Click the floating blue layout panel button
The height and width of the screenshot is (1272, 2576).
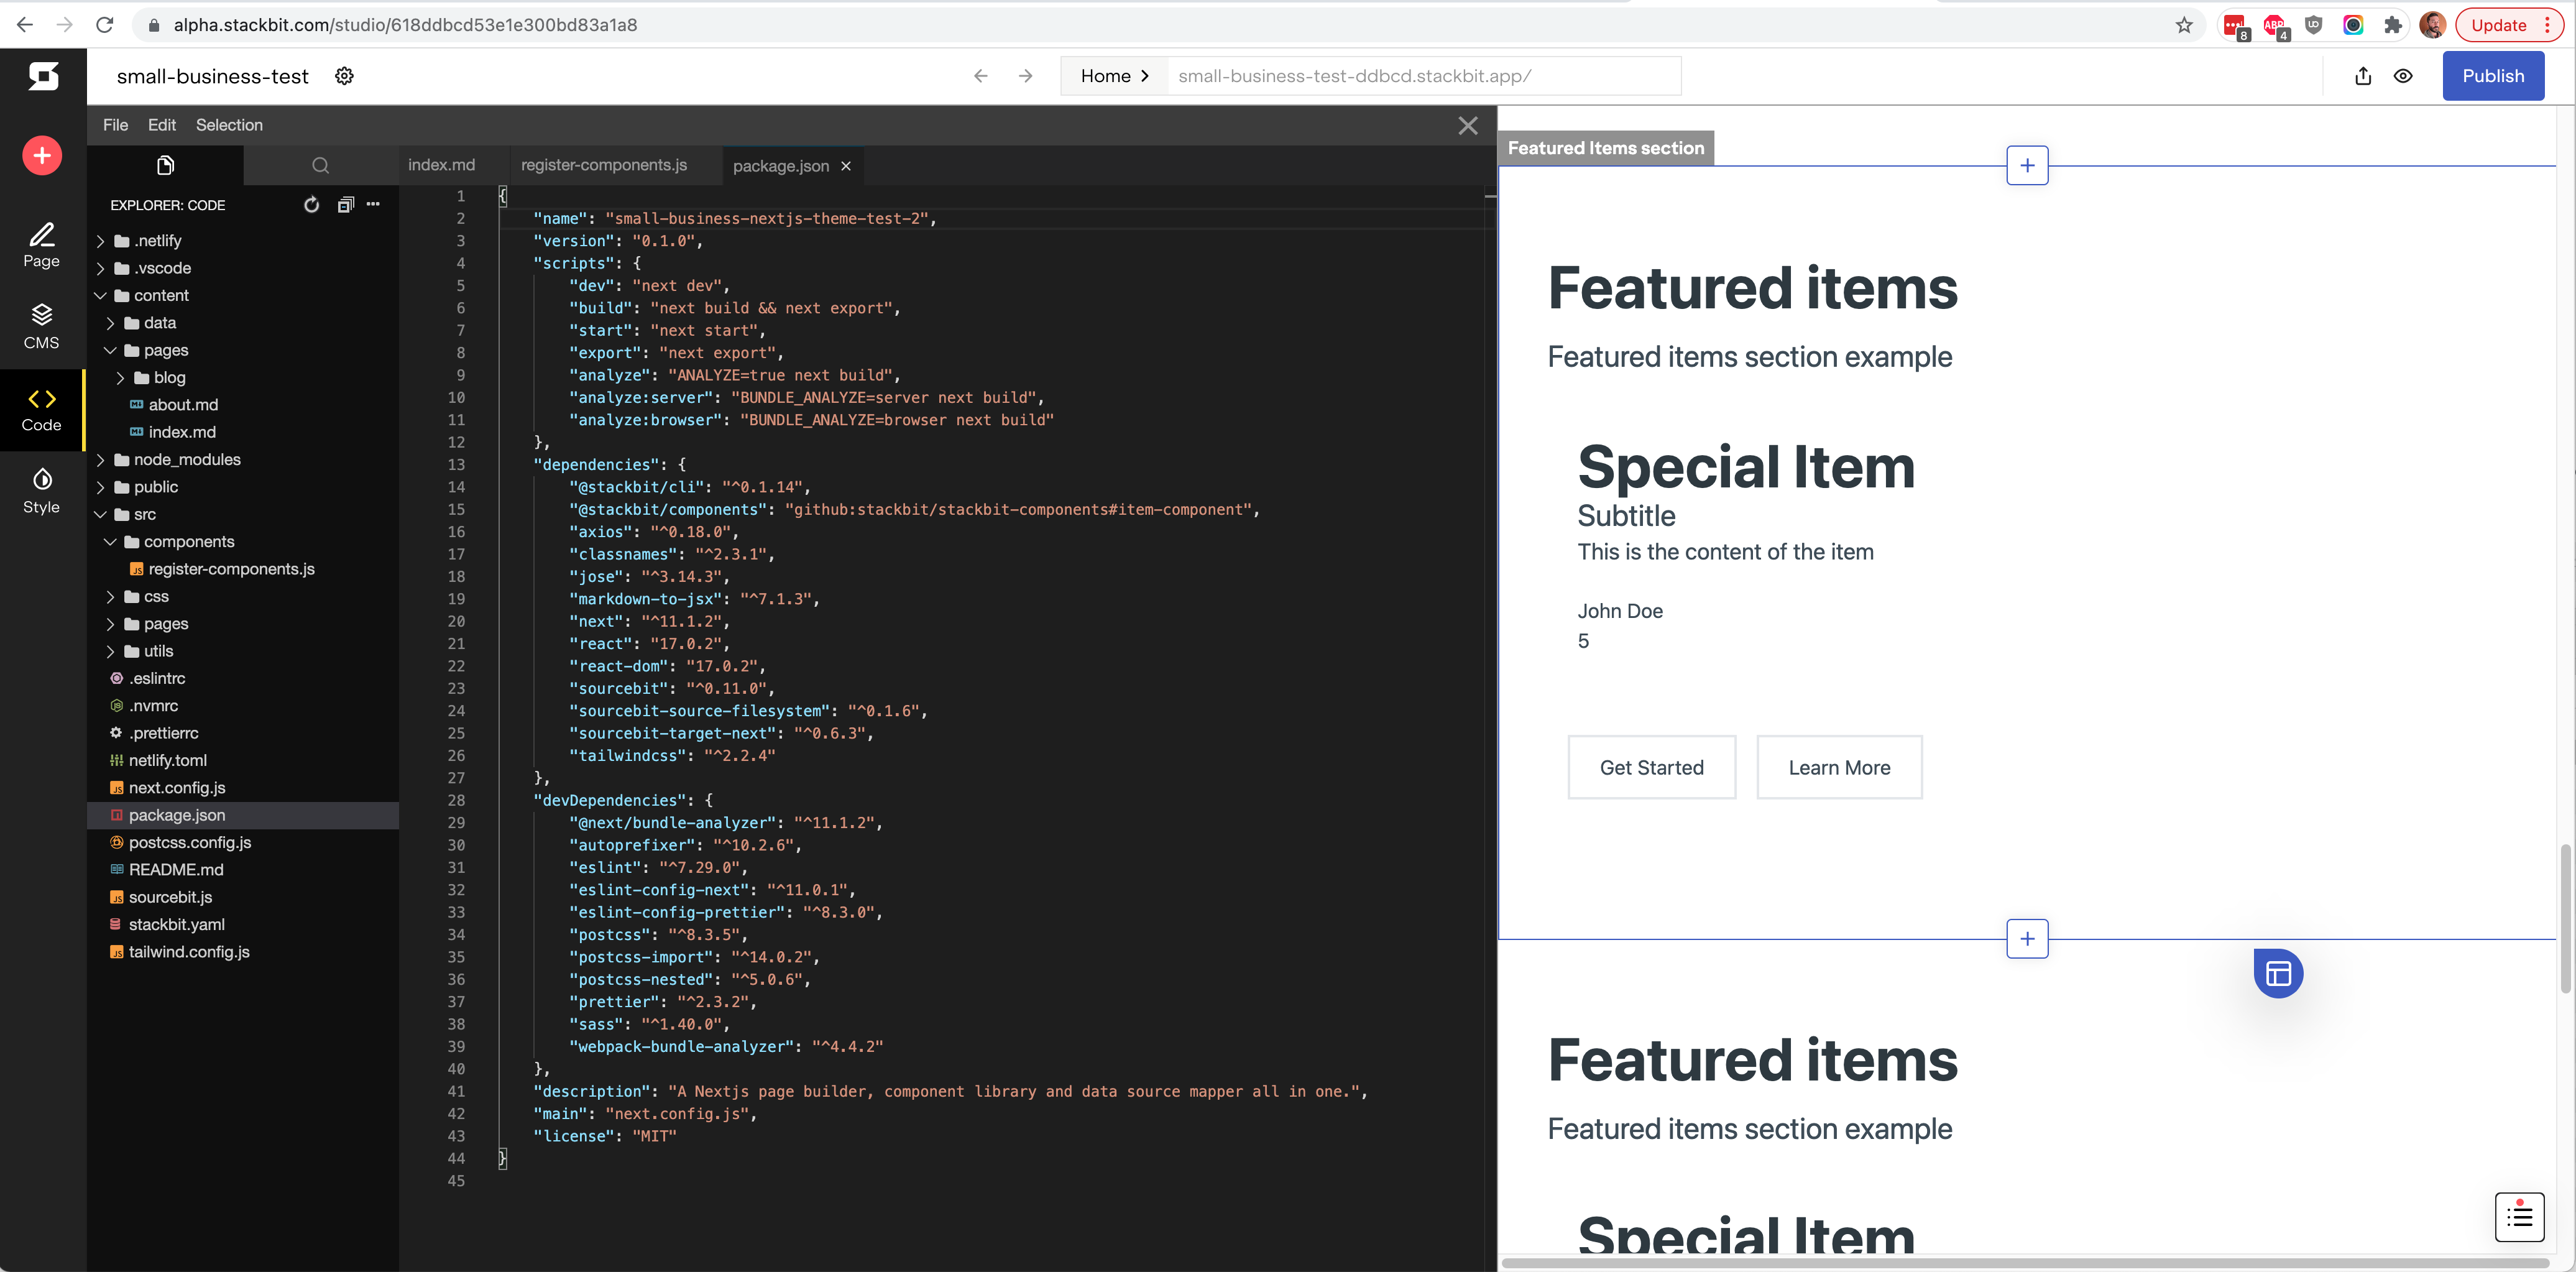coord(2277,973)
